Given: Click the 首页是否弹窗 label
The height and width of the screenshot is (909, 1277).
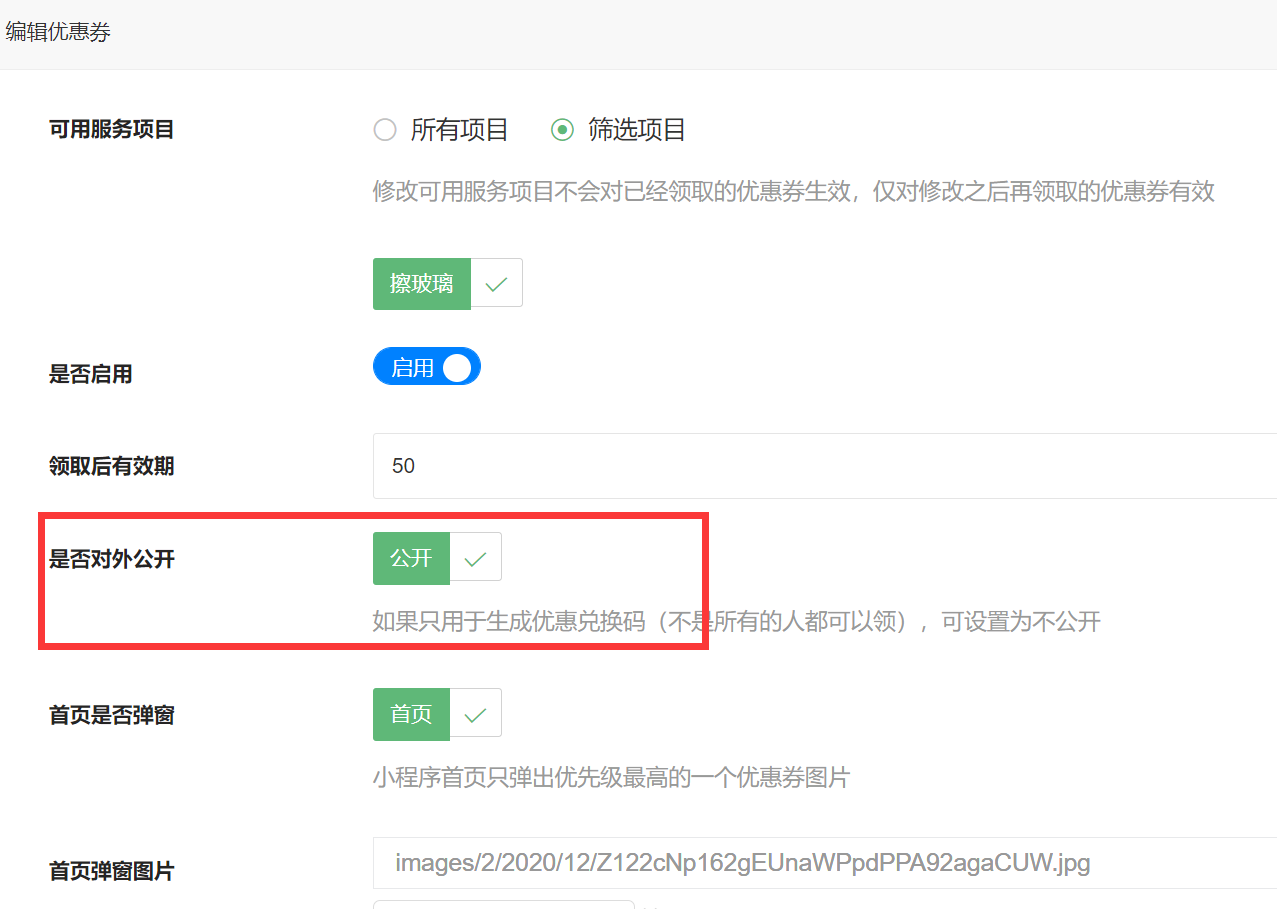Looking at the screenshot, I should pos(112,715).
